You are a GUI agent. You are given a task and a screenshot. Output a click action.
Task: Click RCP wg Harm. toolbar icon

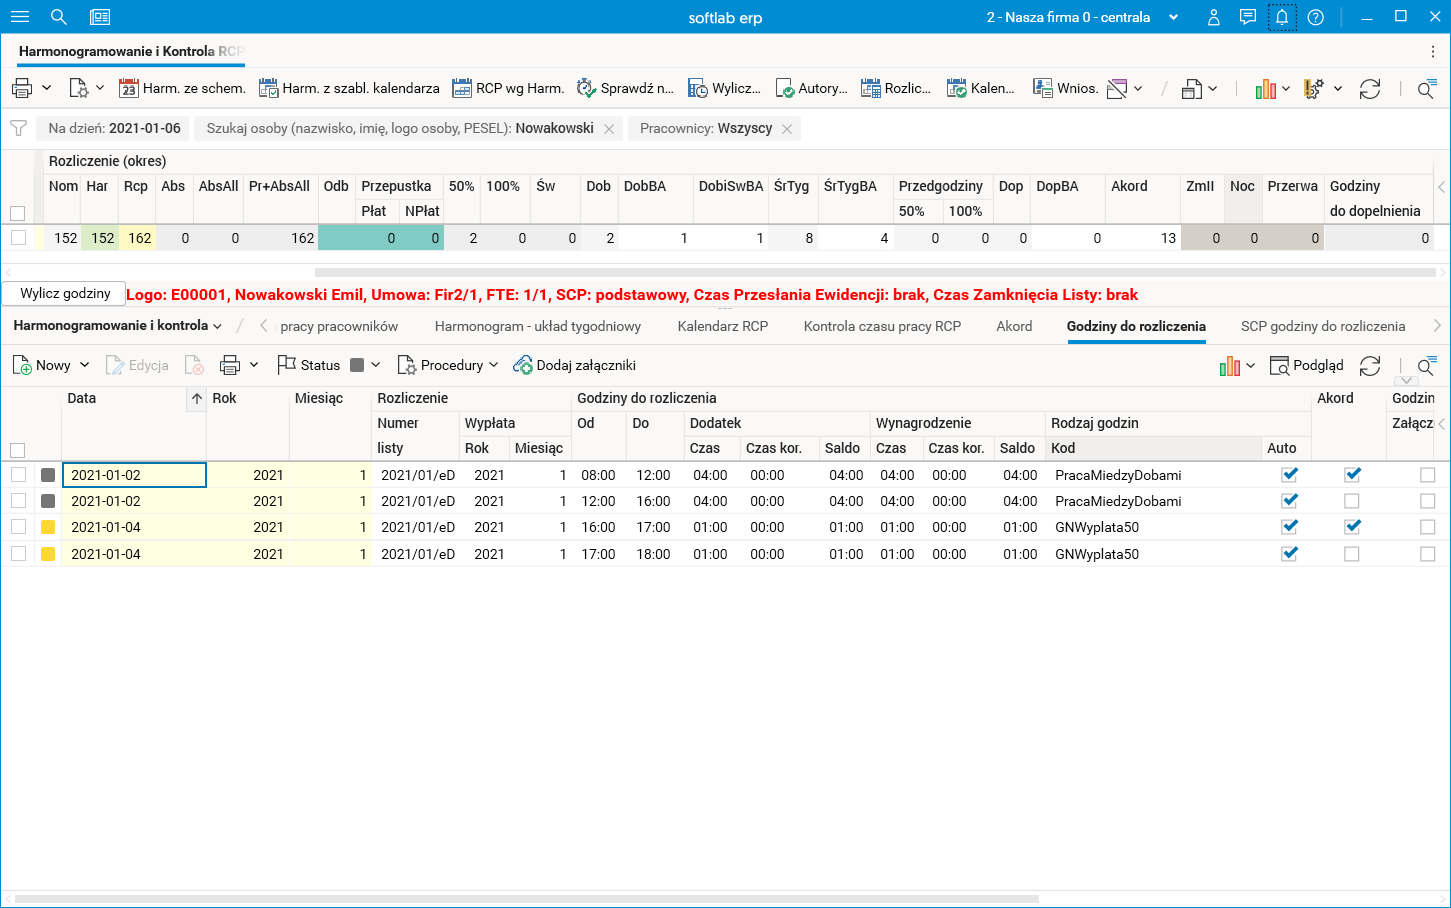[x=461, y=89]
